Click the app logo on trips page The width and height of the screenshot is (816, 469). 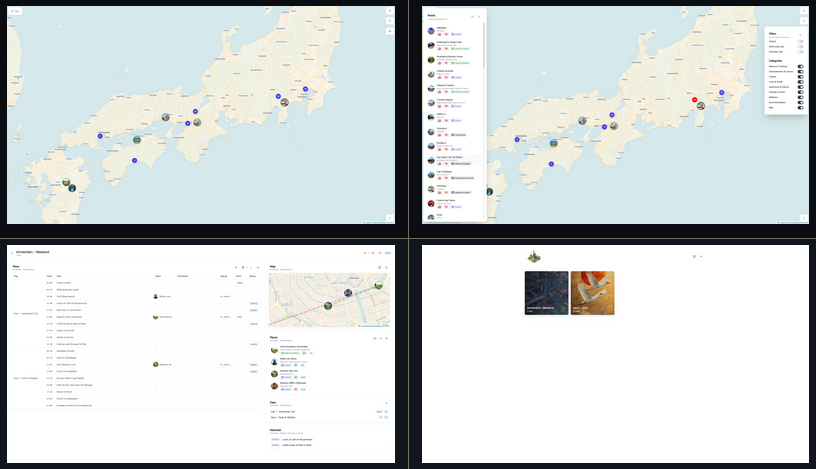tap(535, 256)
